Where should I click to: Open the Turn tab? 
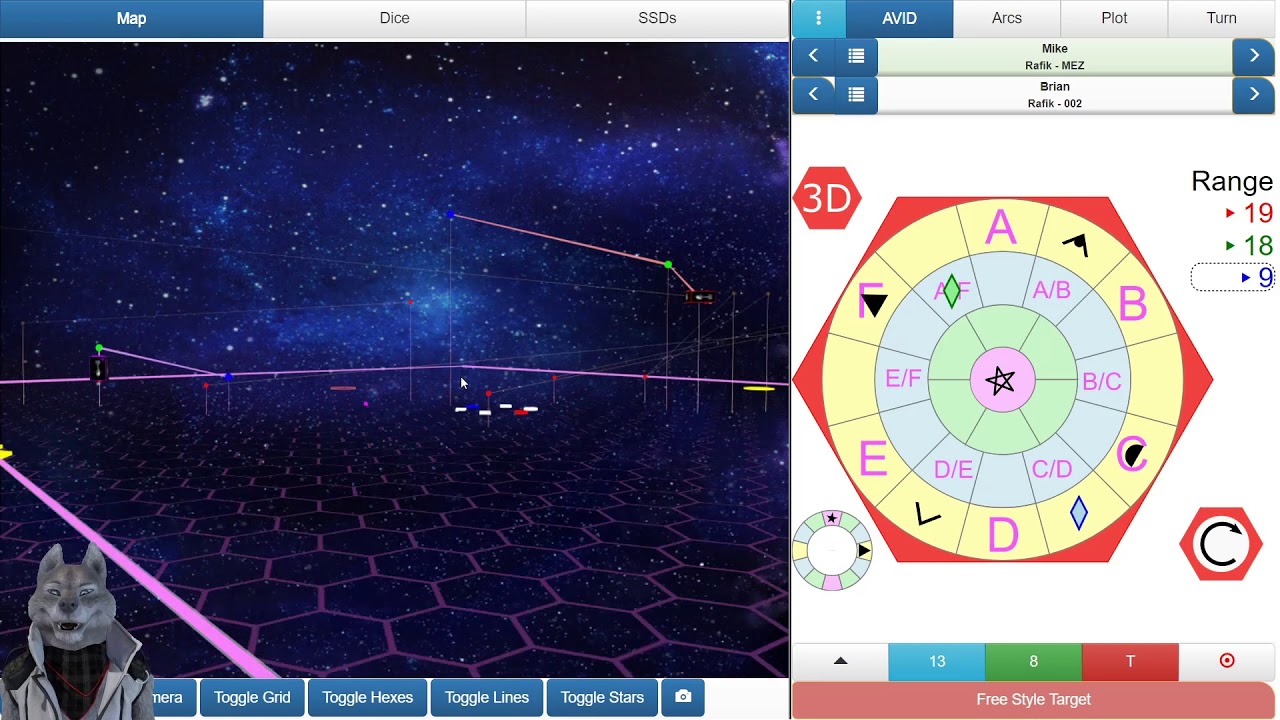coord(1221,18)
